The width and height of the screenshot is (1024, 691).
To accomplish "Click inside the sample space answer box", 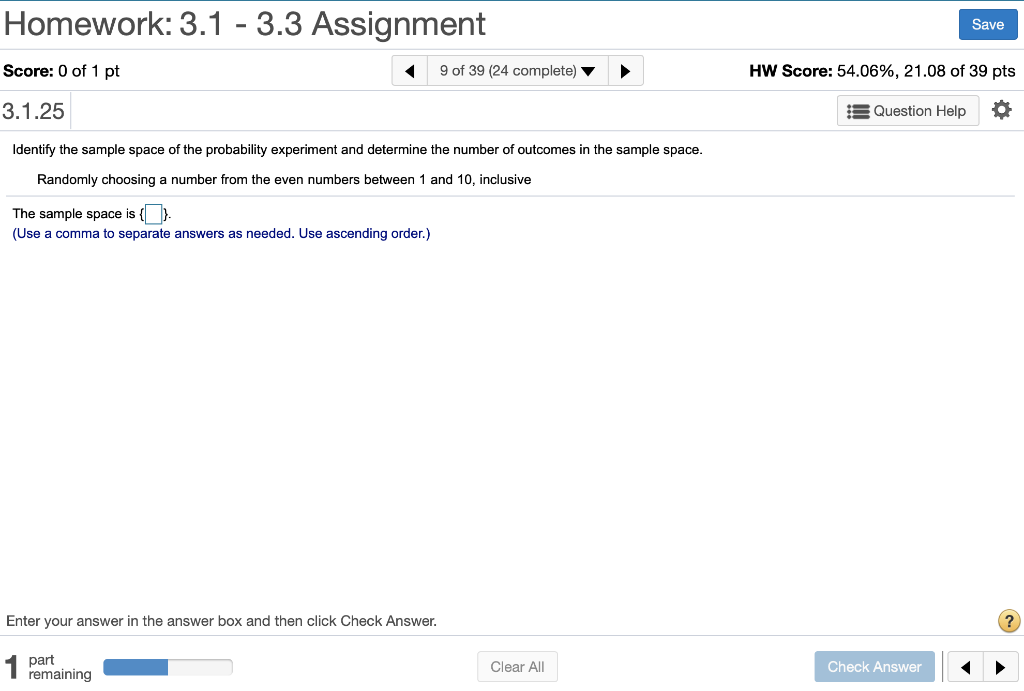I will point(153,212).
